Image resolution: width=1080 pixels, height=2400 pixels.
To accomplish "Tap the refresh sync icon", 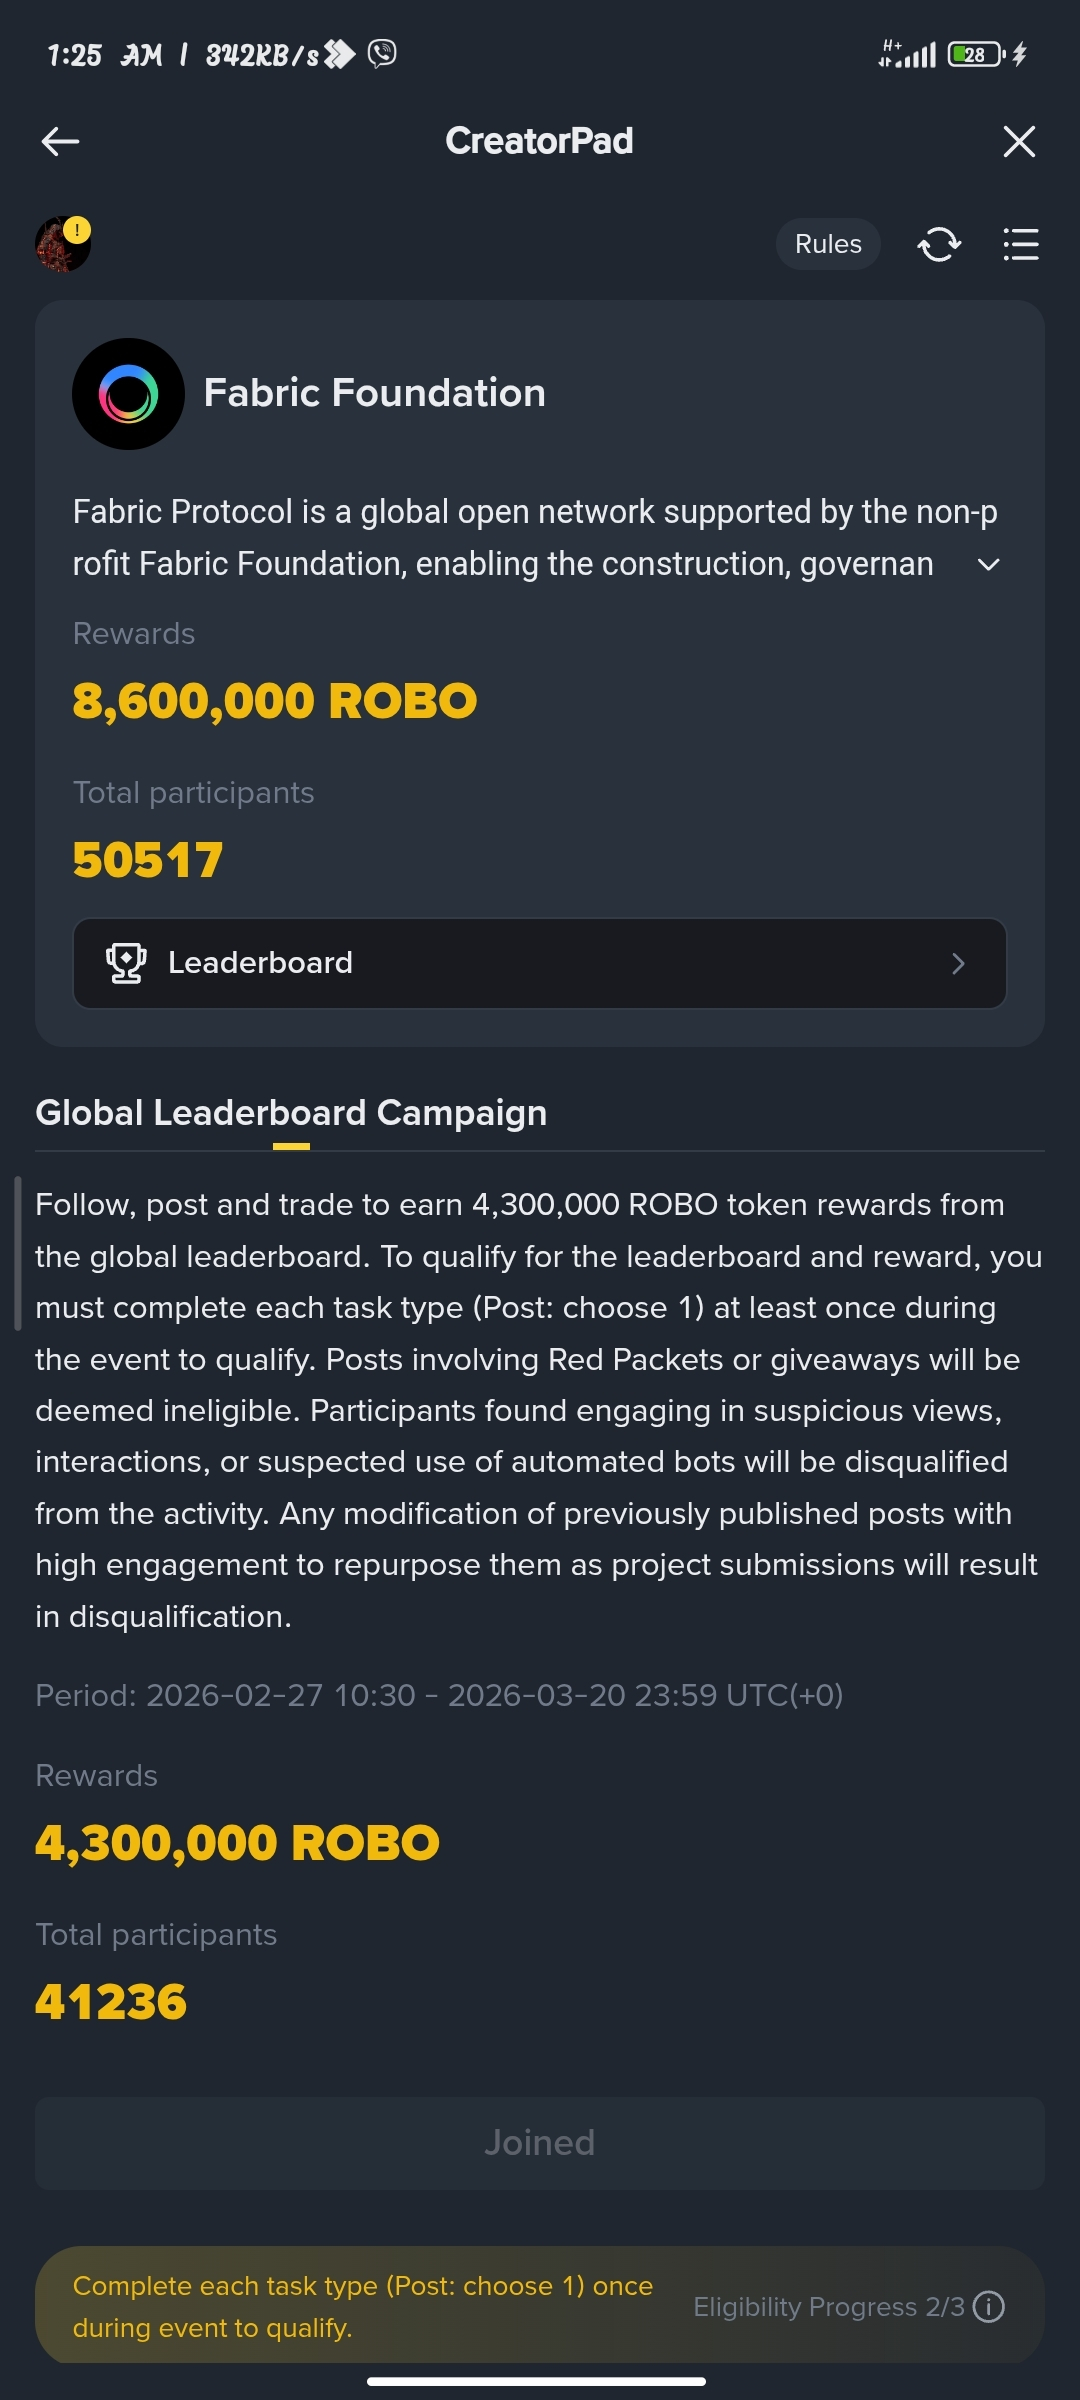I will [x=939, y=244].
